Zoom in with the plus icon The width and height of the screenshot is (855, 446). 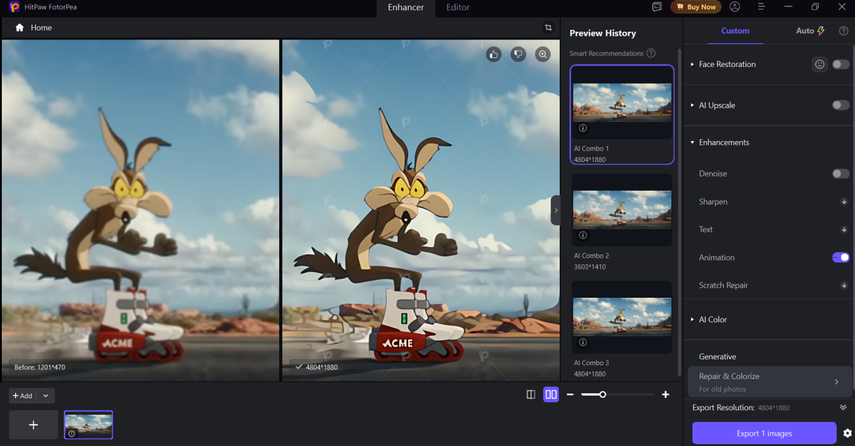pos(665,395)
